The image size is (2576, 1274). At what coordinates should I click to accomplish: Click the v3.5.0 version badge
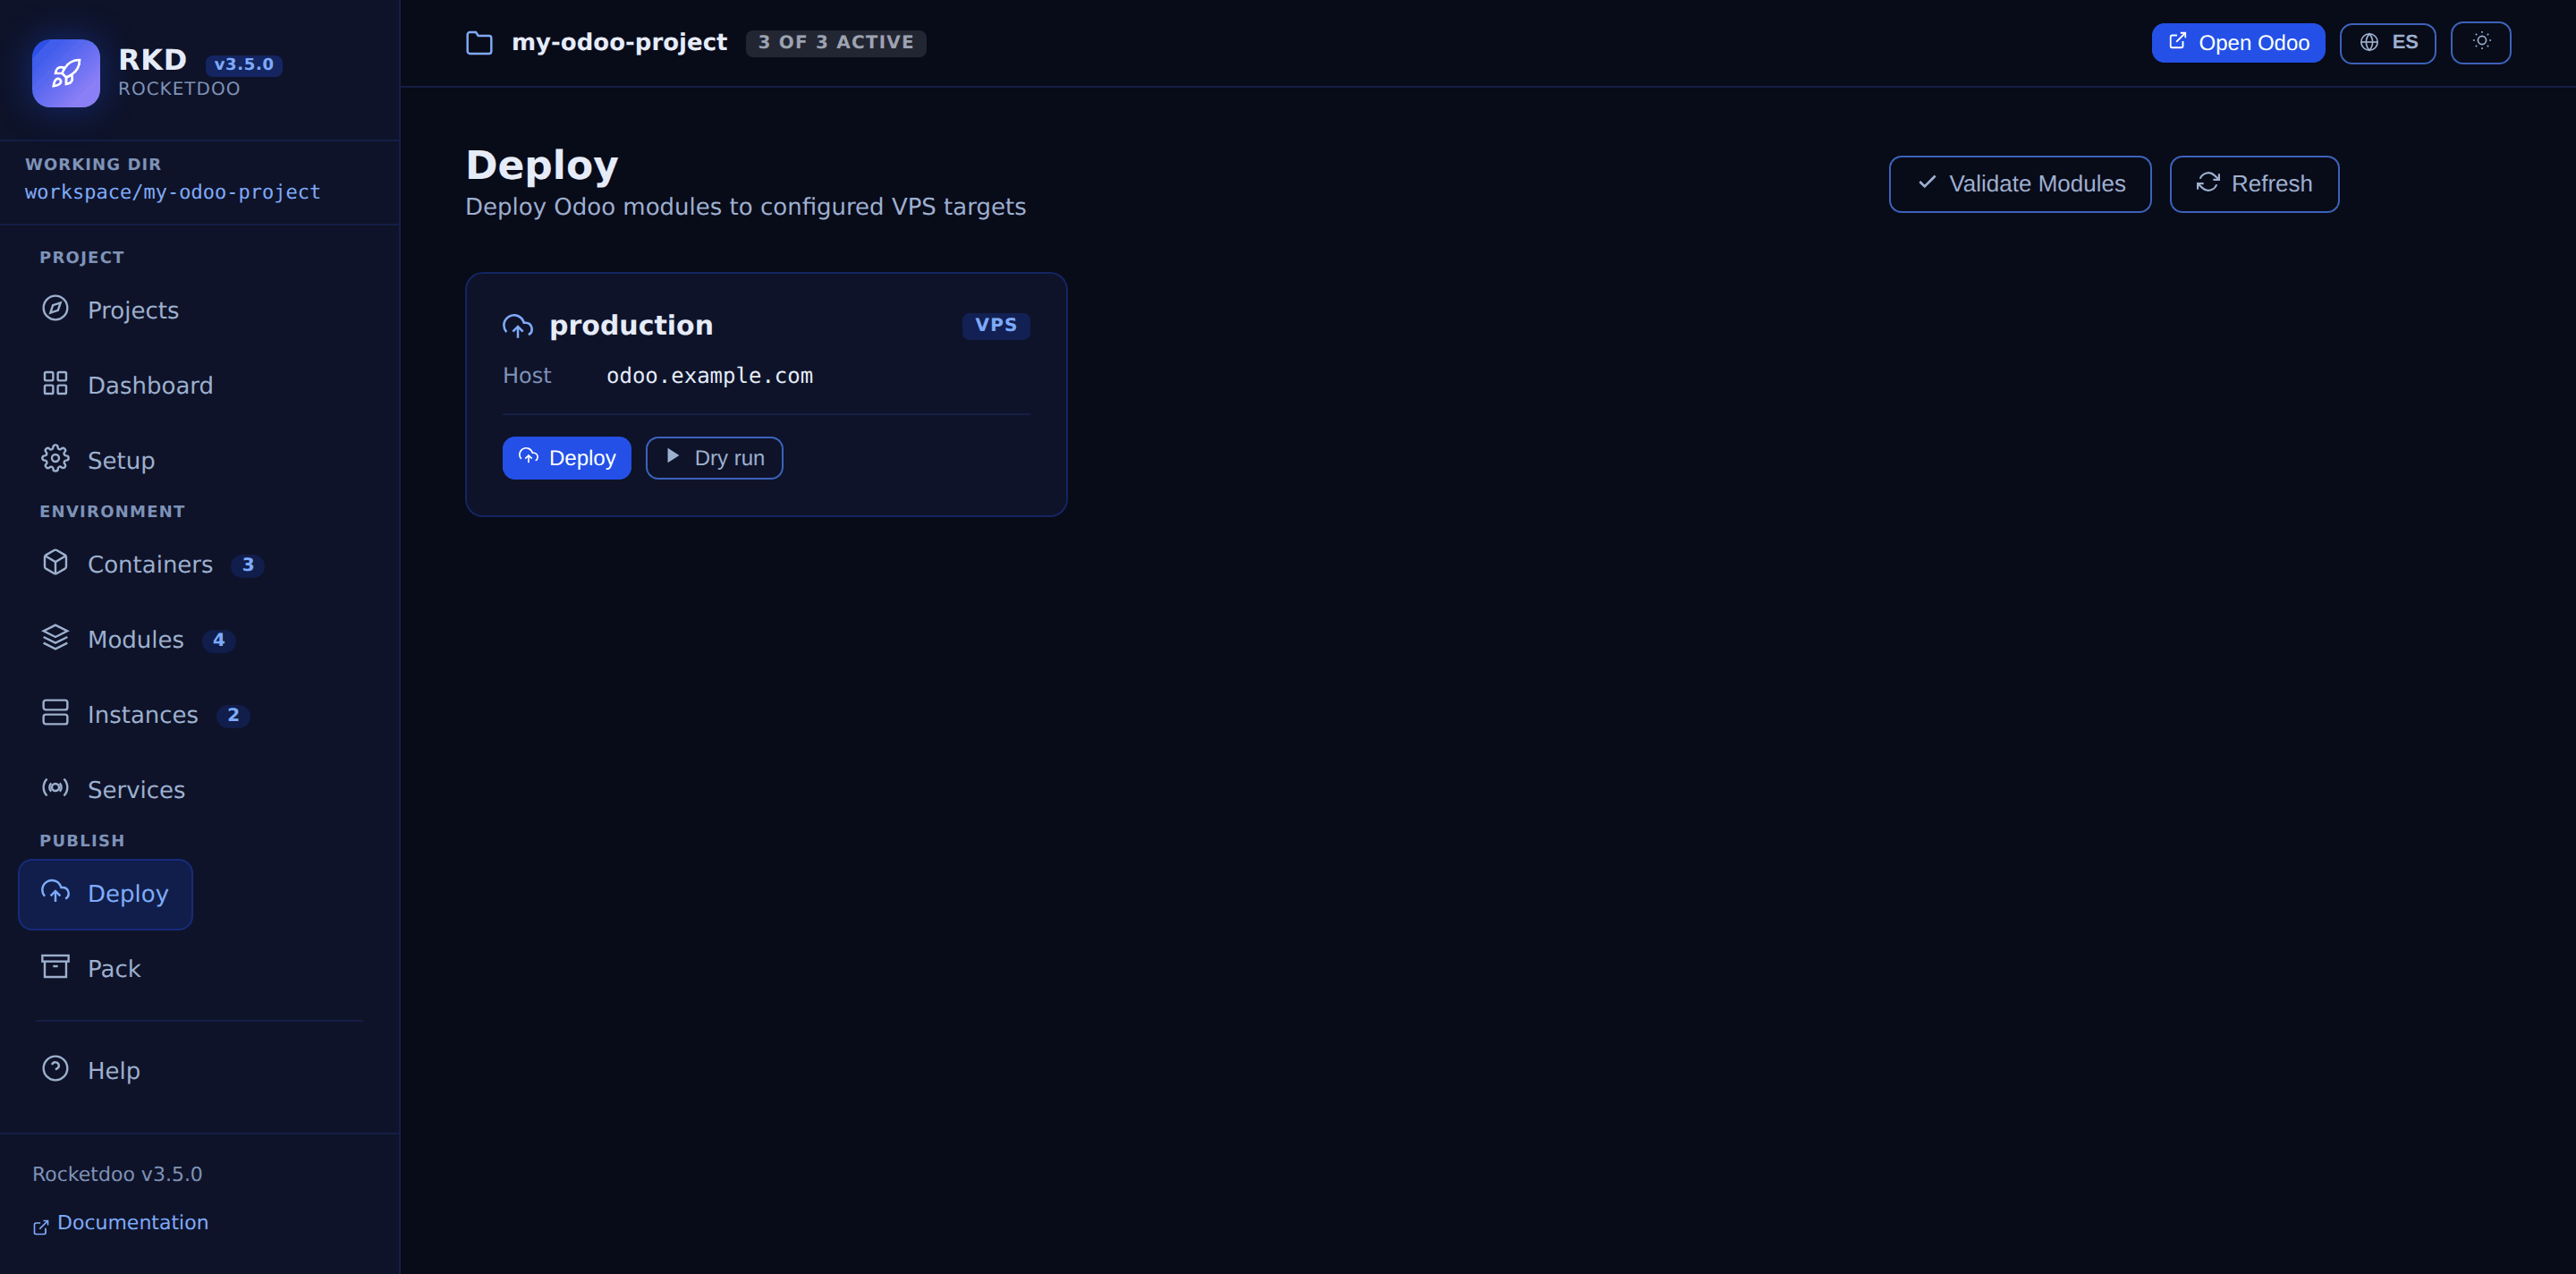click(x=244, y=64)
